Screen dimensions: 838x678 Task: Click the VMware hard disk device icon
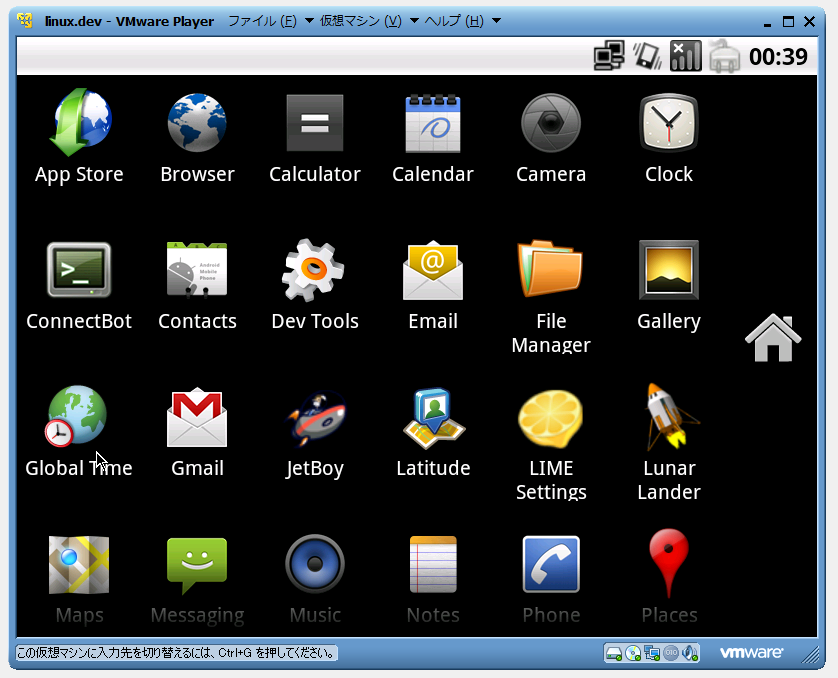pyautogui.click(x=614, y=653)
